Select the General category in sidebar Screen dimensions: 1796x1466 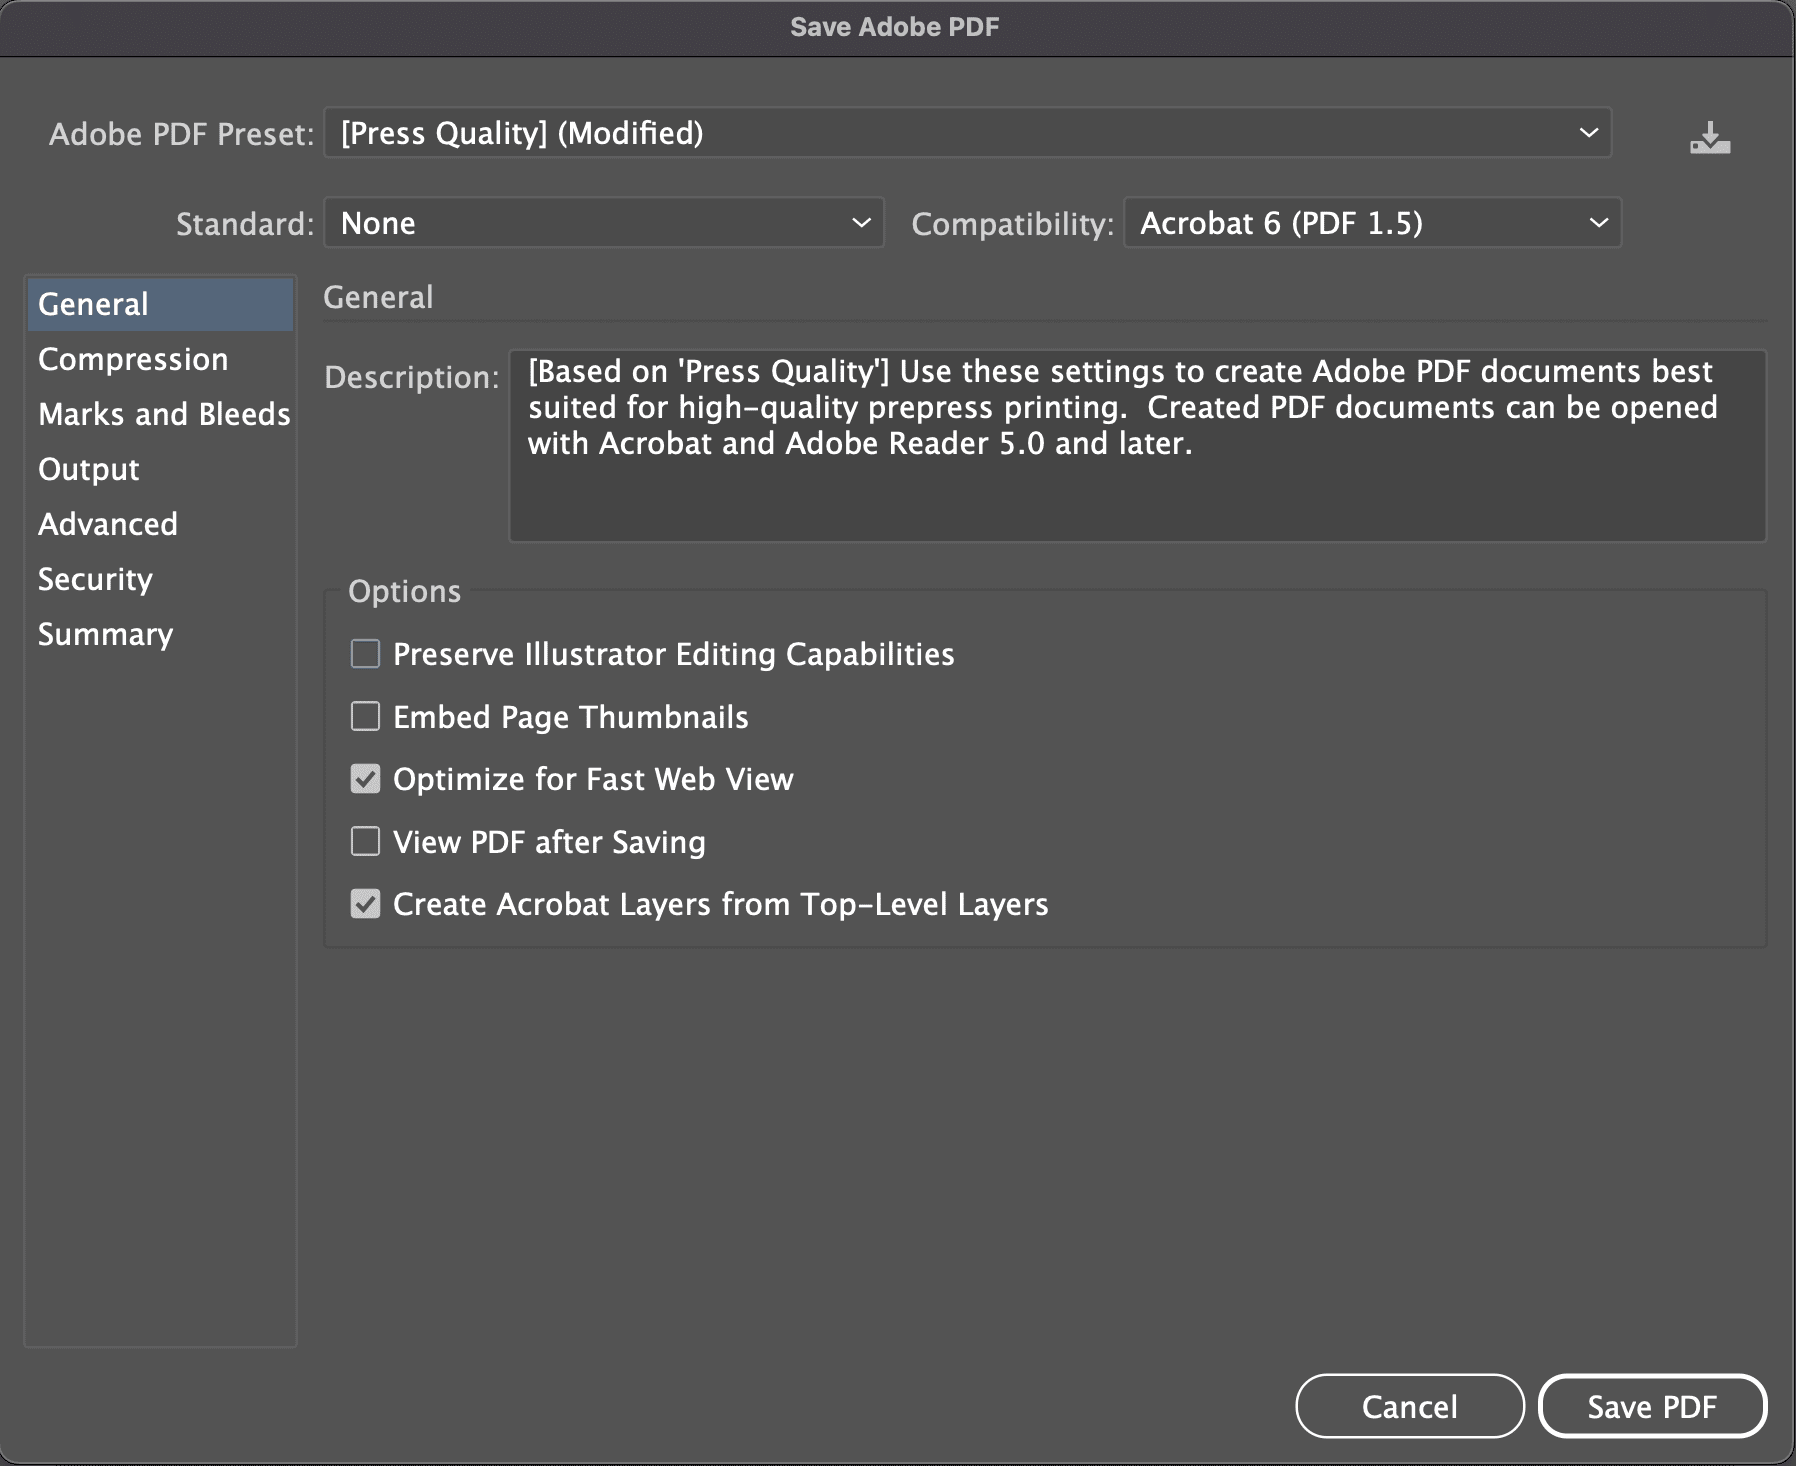pos(160,304)
